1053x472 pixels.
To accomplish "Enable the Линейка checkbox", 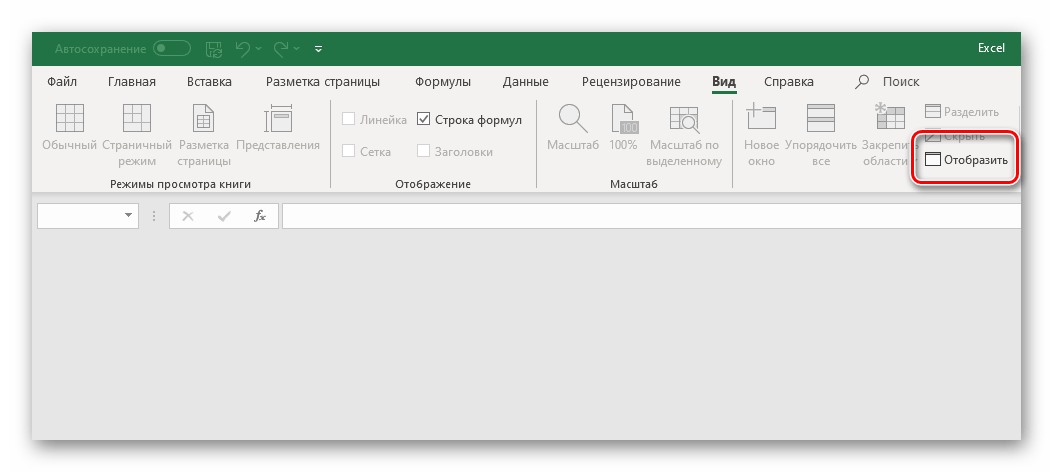I will coord(349,120).
